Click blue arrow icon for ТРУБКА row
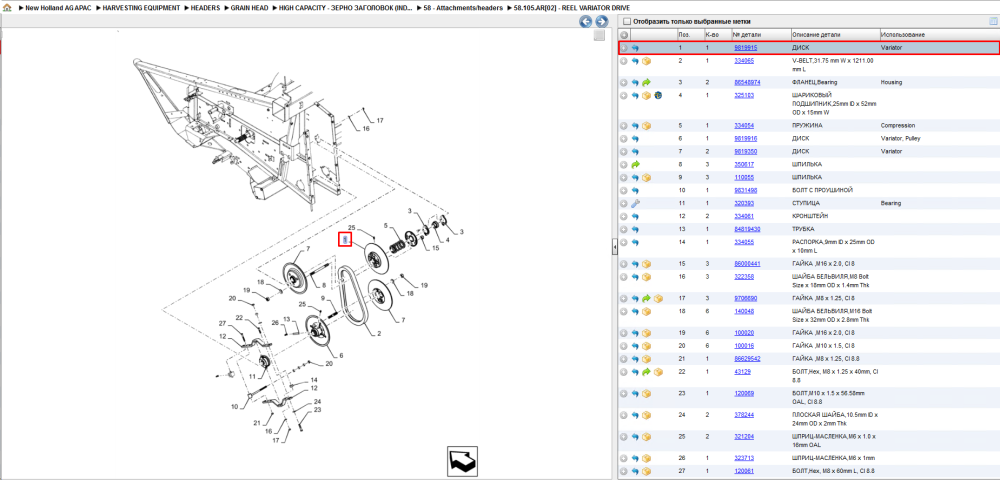Screen dimensions: 1000x480 coord(635,229)
